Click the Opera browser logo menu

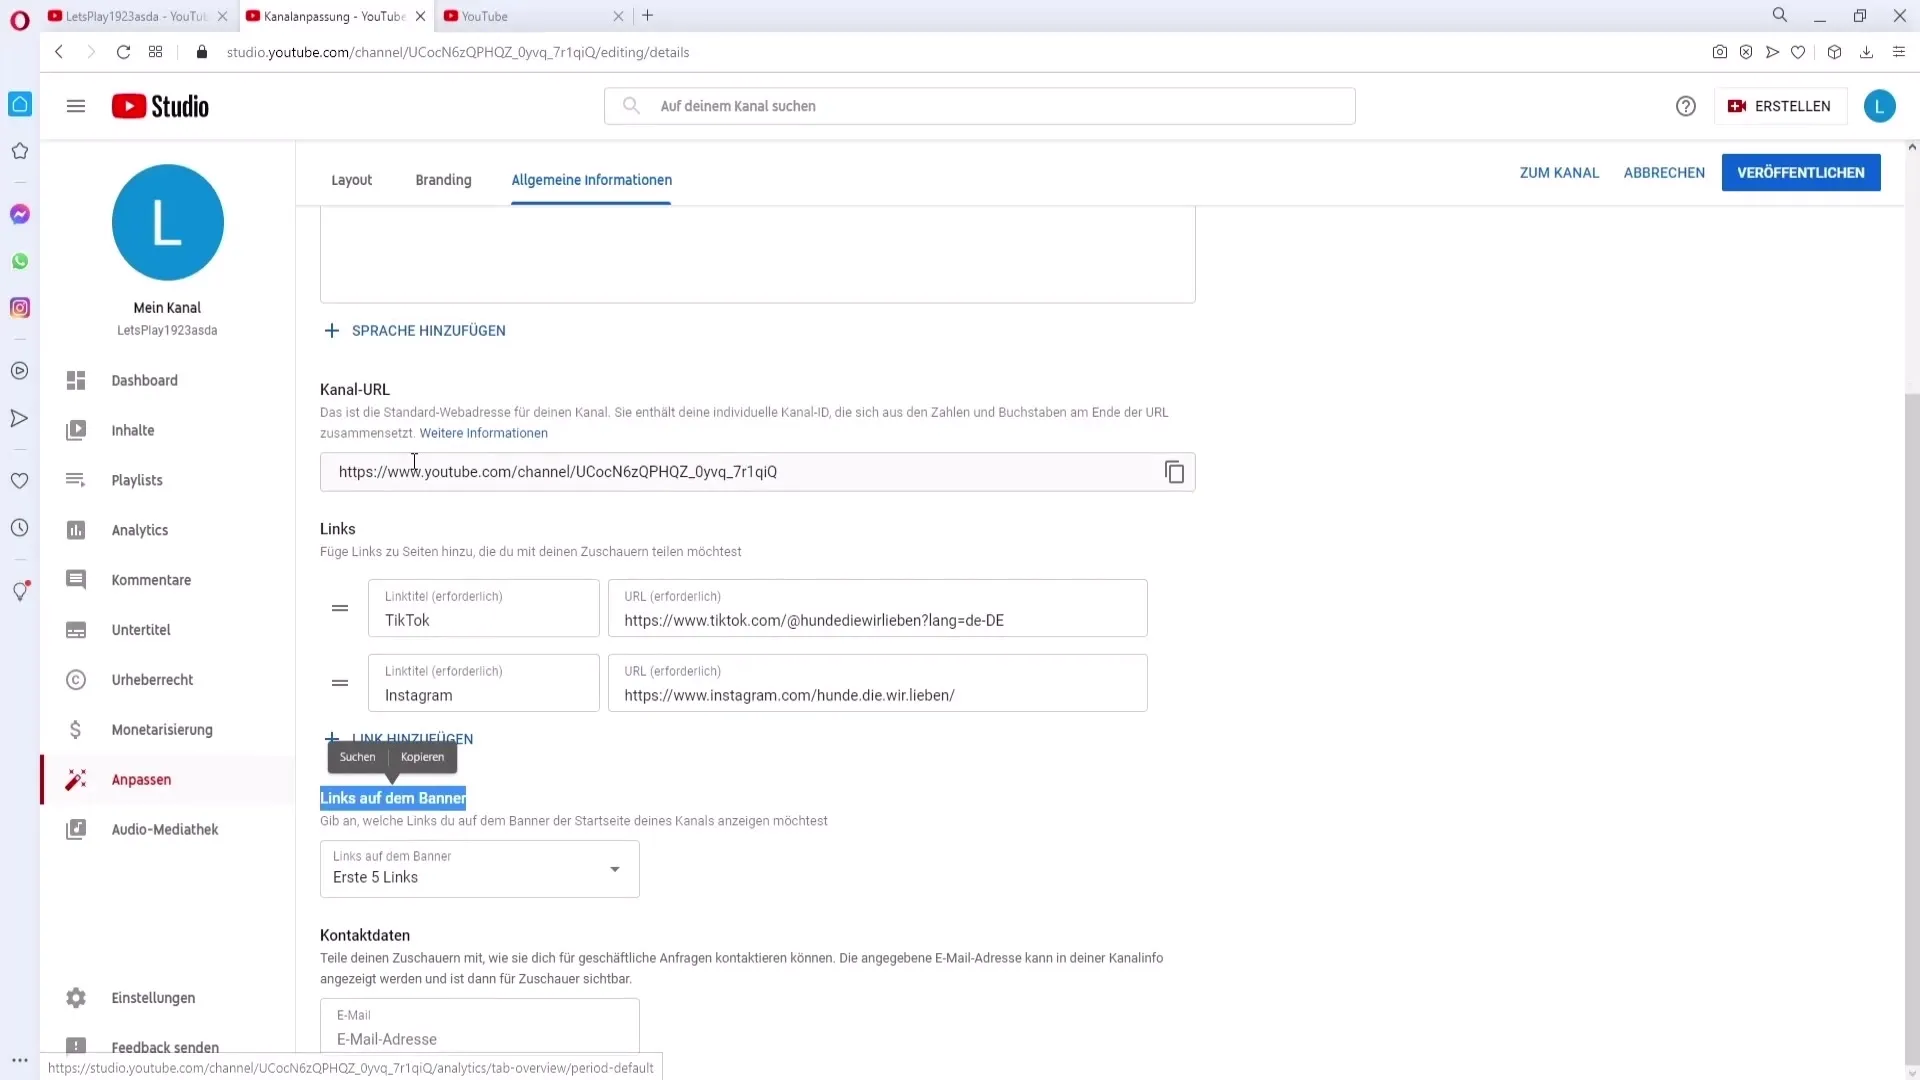pos(20,20)
